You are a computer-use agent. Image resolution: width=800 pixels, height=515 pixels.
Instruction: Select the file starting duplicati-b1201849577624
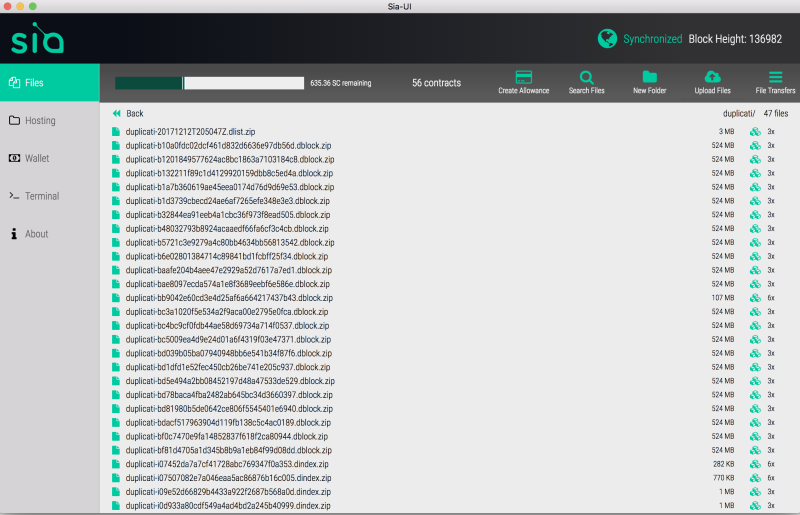[x=230, y=159]
